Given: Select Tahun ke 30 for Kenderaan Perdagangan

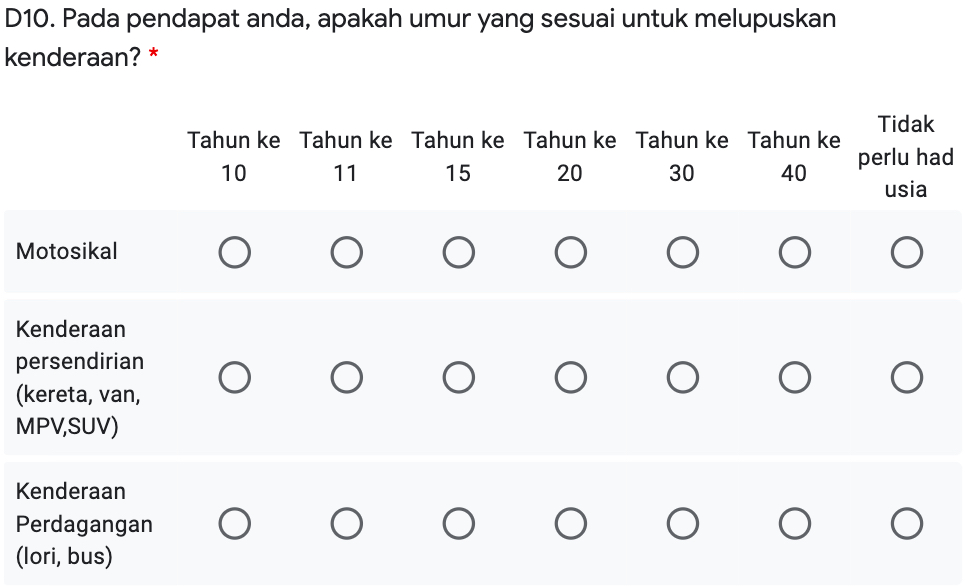Looking at the screenshot, I should click(x=682, y=523).
